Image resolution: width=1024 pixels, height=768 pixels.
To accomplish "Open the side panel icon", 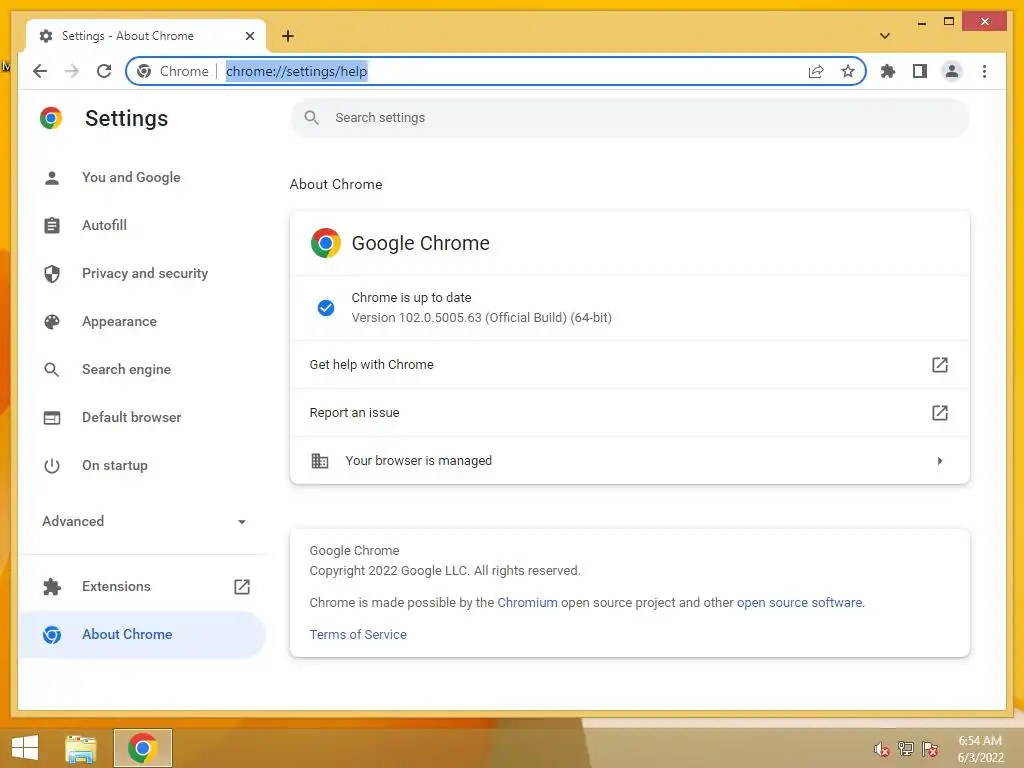I will coord(920,71).
